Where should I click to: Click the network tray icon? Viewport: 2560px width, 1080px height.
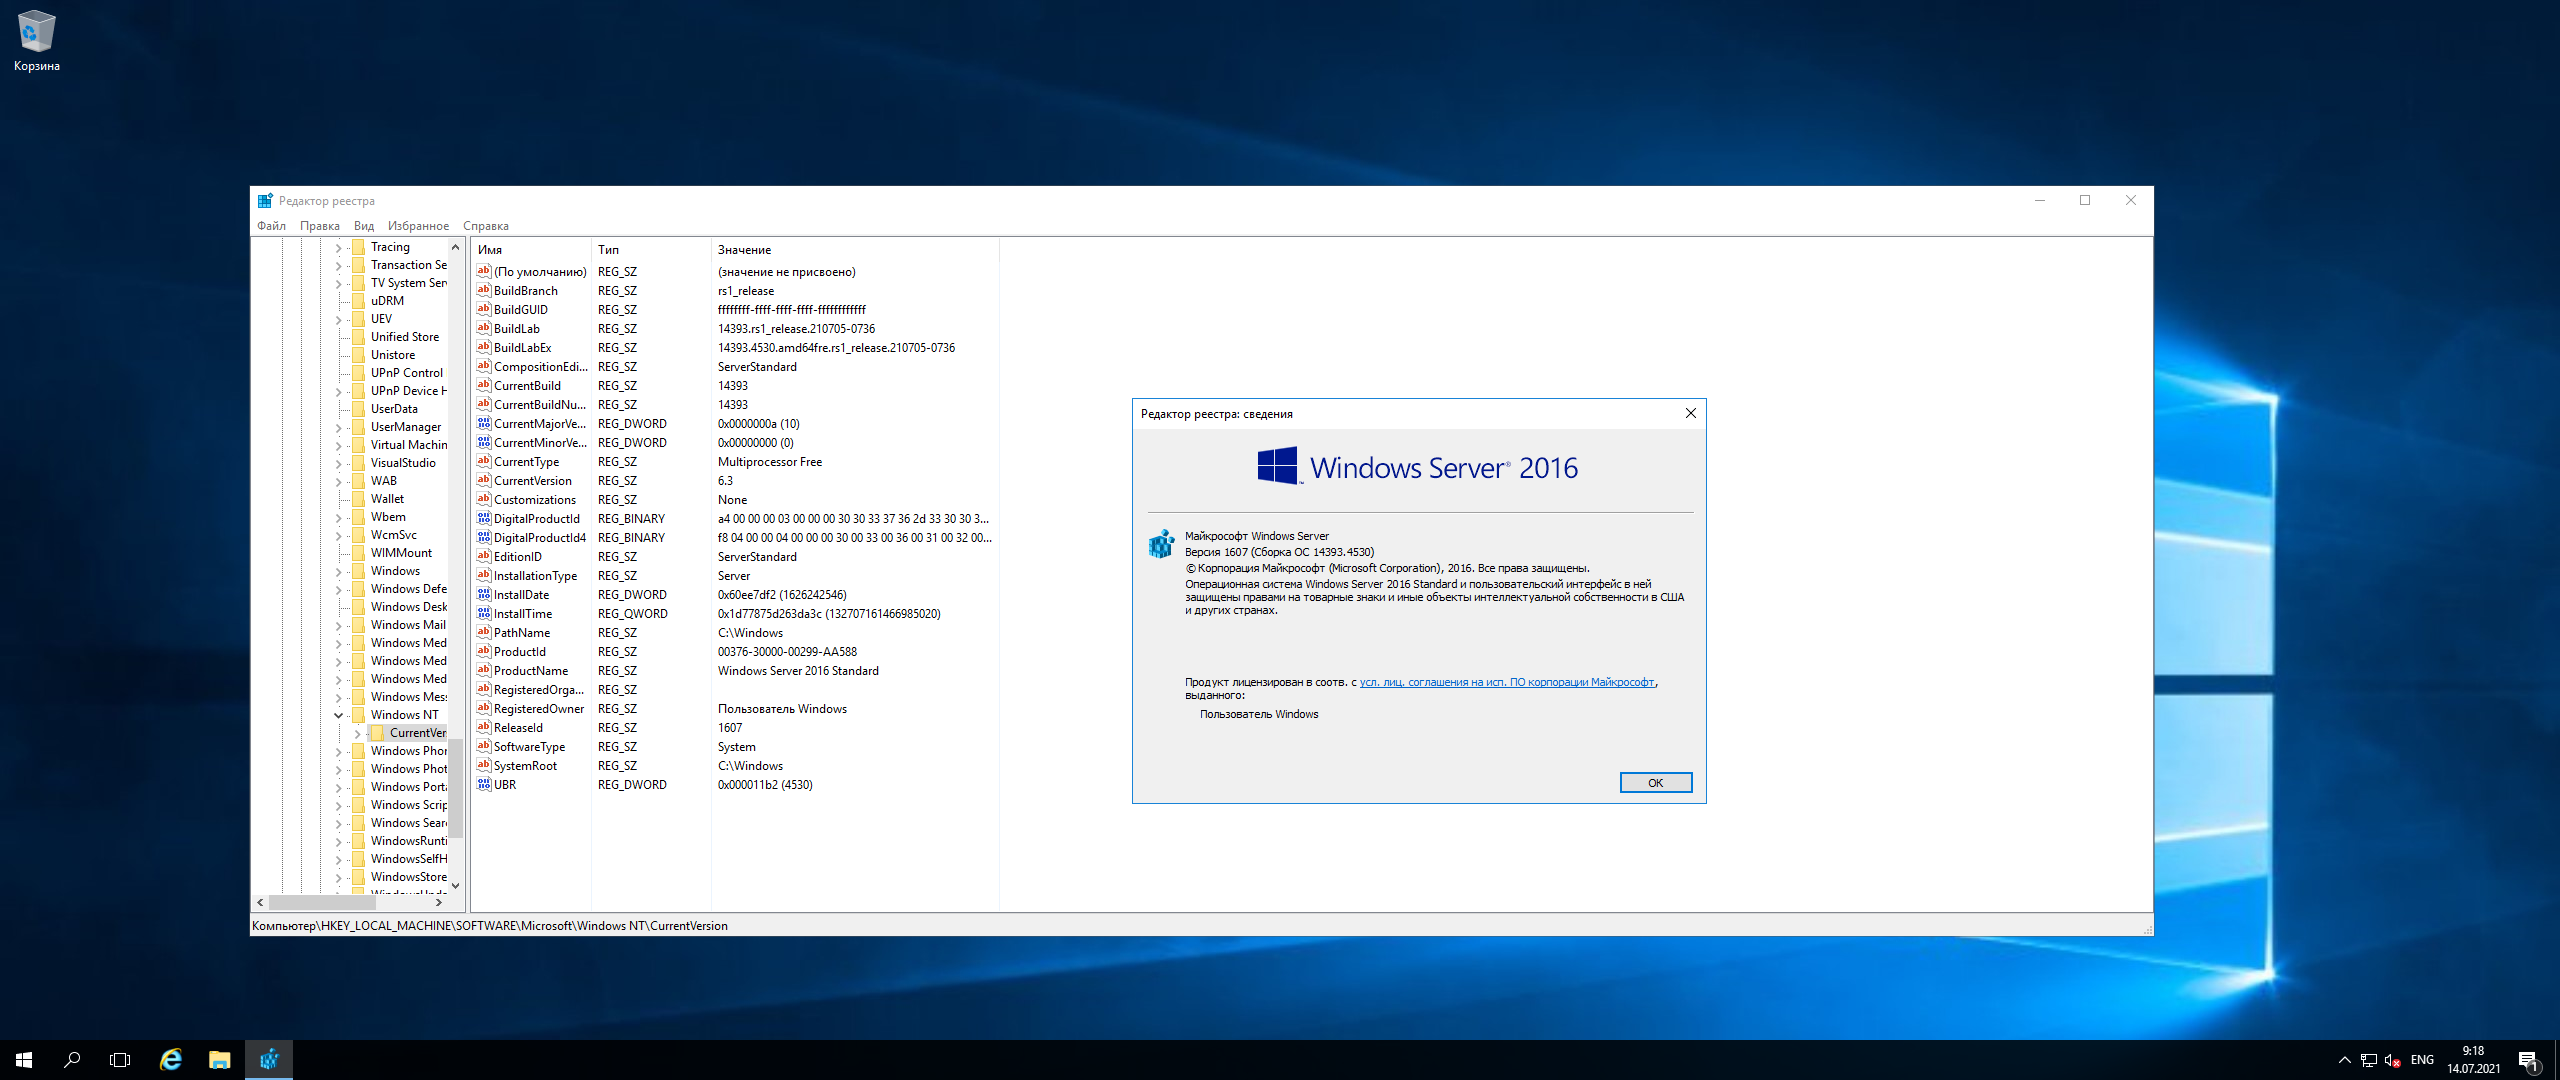coord(2368,1060)
